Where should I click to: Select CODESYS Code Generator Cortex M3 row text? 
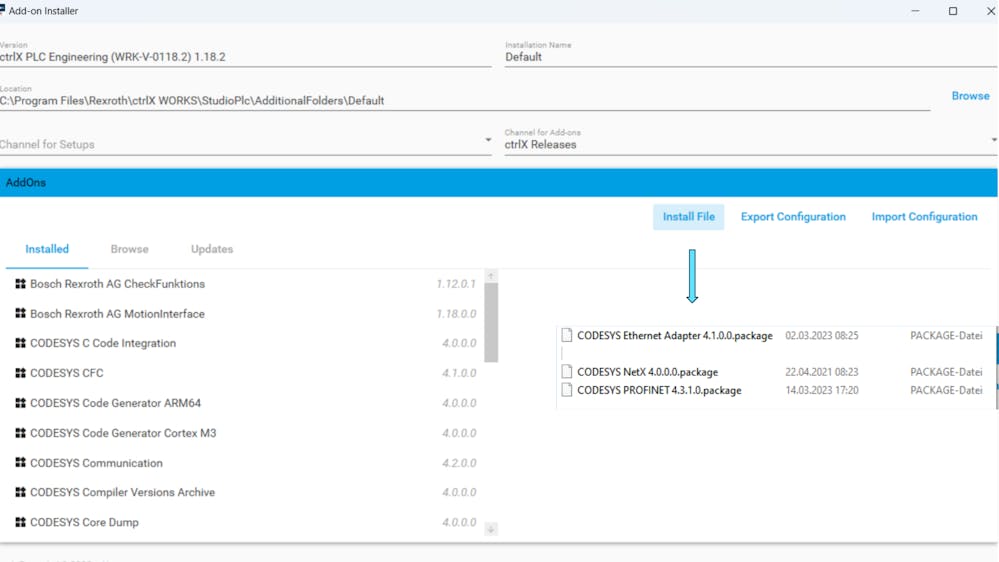(123, 433)
